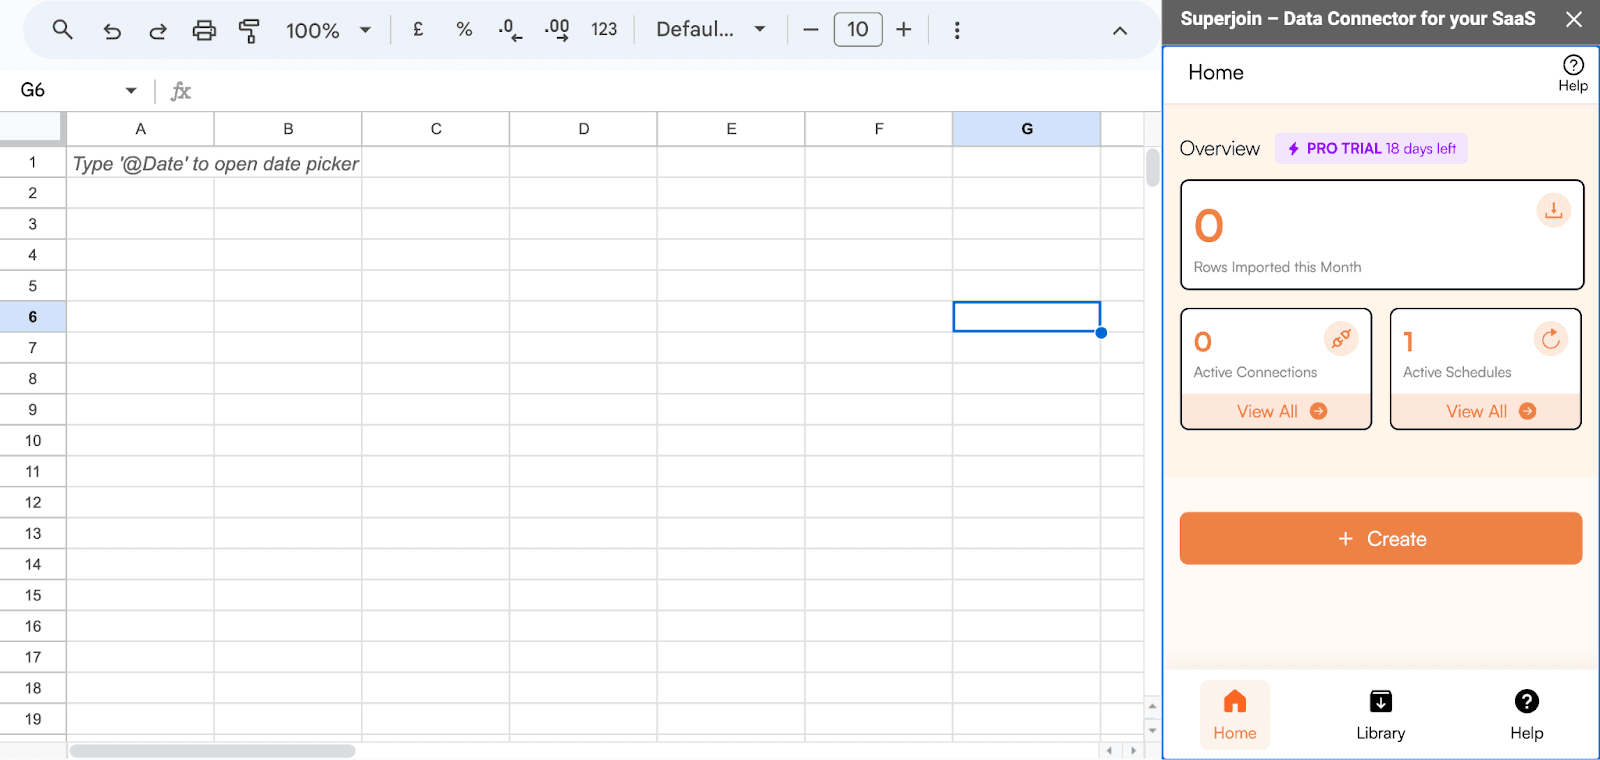This screenshot has height=760, width=1600.
Task: Click the Overview label
Action: [1220, 148]
